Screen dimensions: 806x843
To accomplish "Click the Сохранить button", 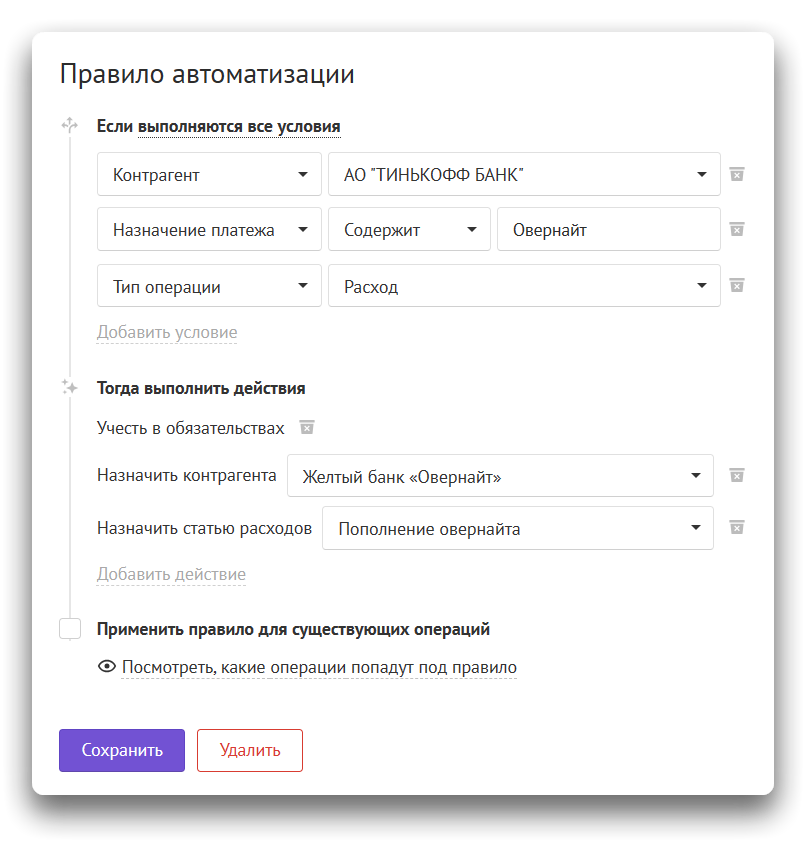I will point(122,750).
